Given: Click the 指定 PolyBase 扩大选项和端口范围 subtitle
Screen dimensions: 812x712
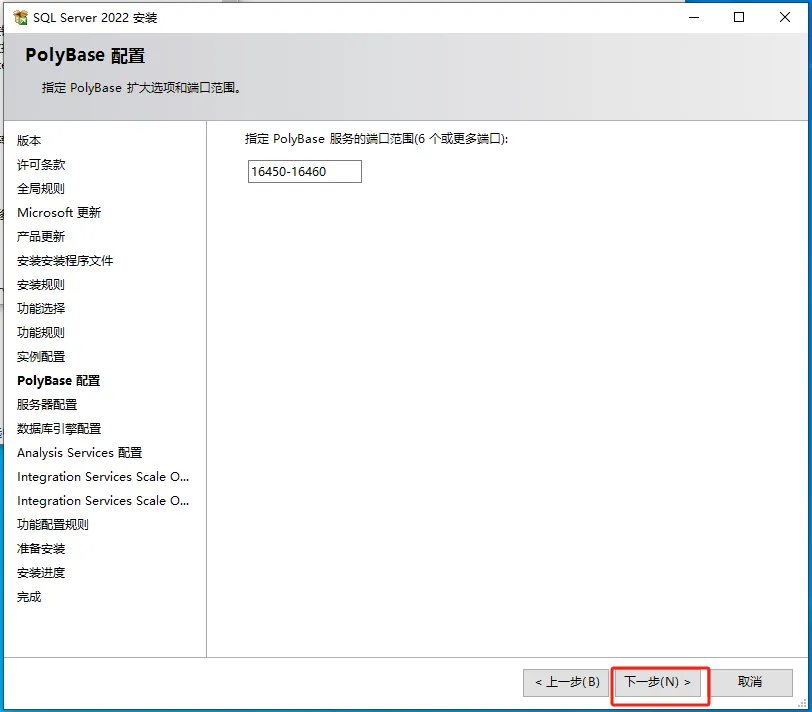Looking at the screenshot, I should click(x=141, y=88).
